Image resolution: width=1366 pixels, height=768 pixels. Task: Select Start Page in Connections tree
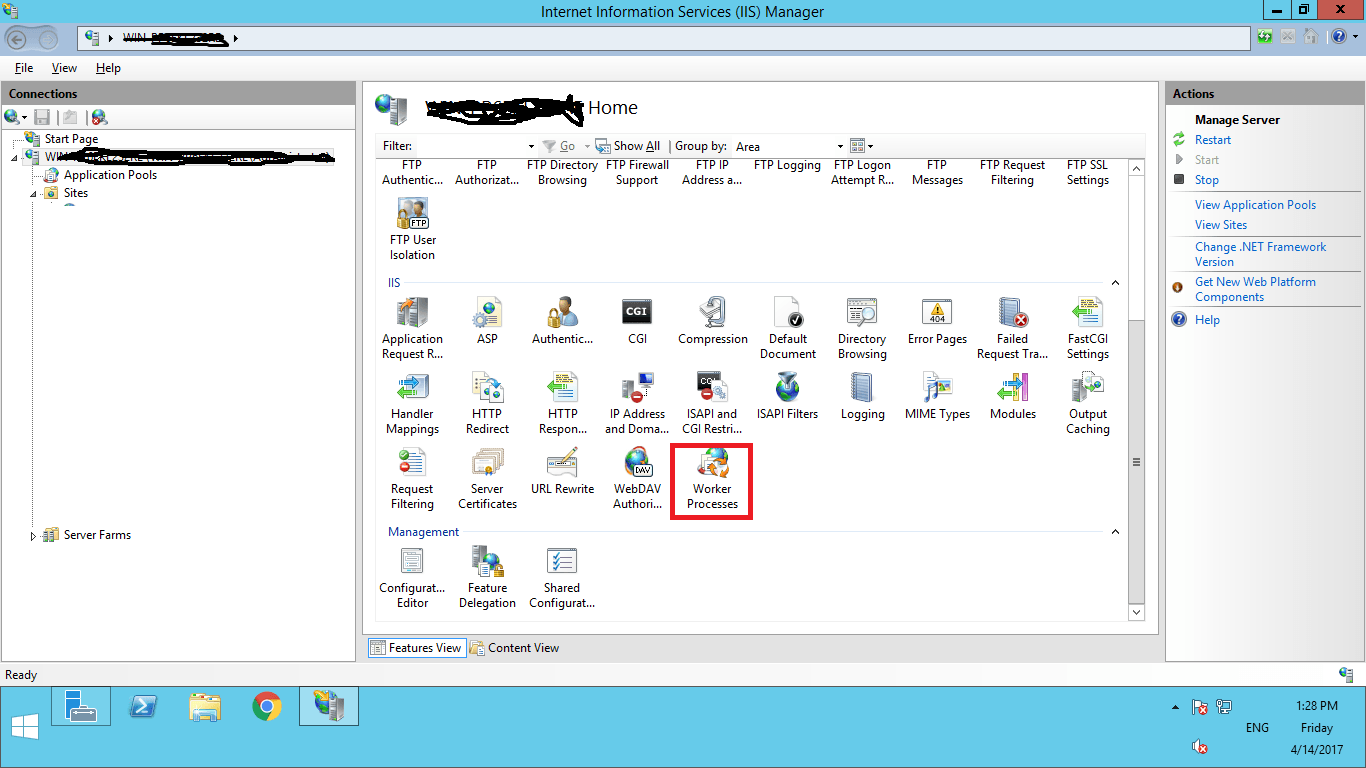pyautogui.click(x=71, y=139)
